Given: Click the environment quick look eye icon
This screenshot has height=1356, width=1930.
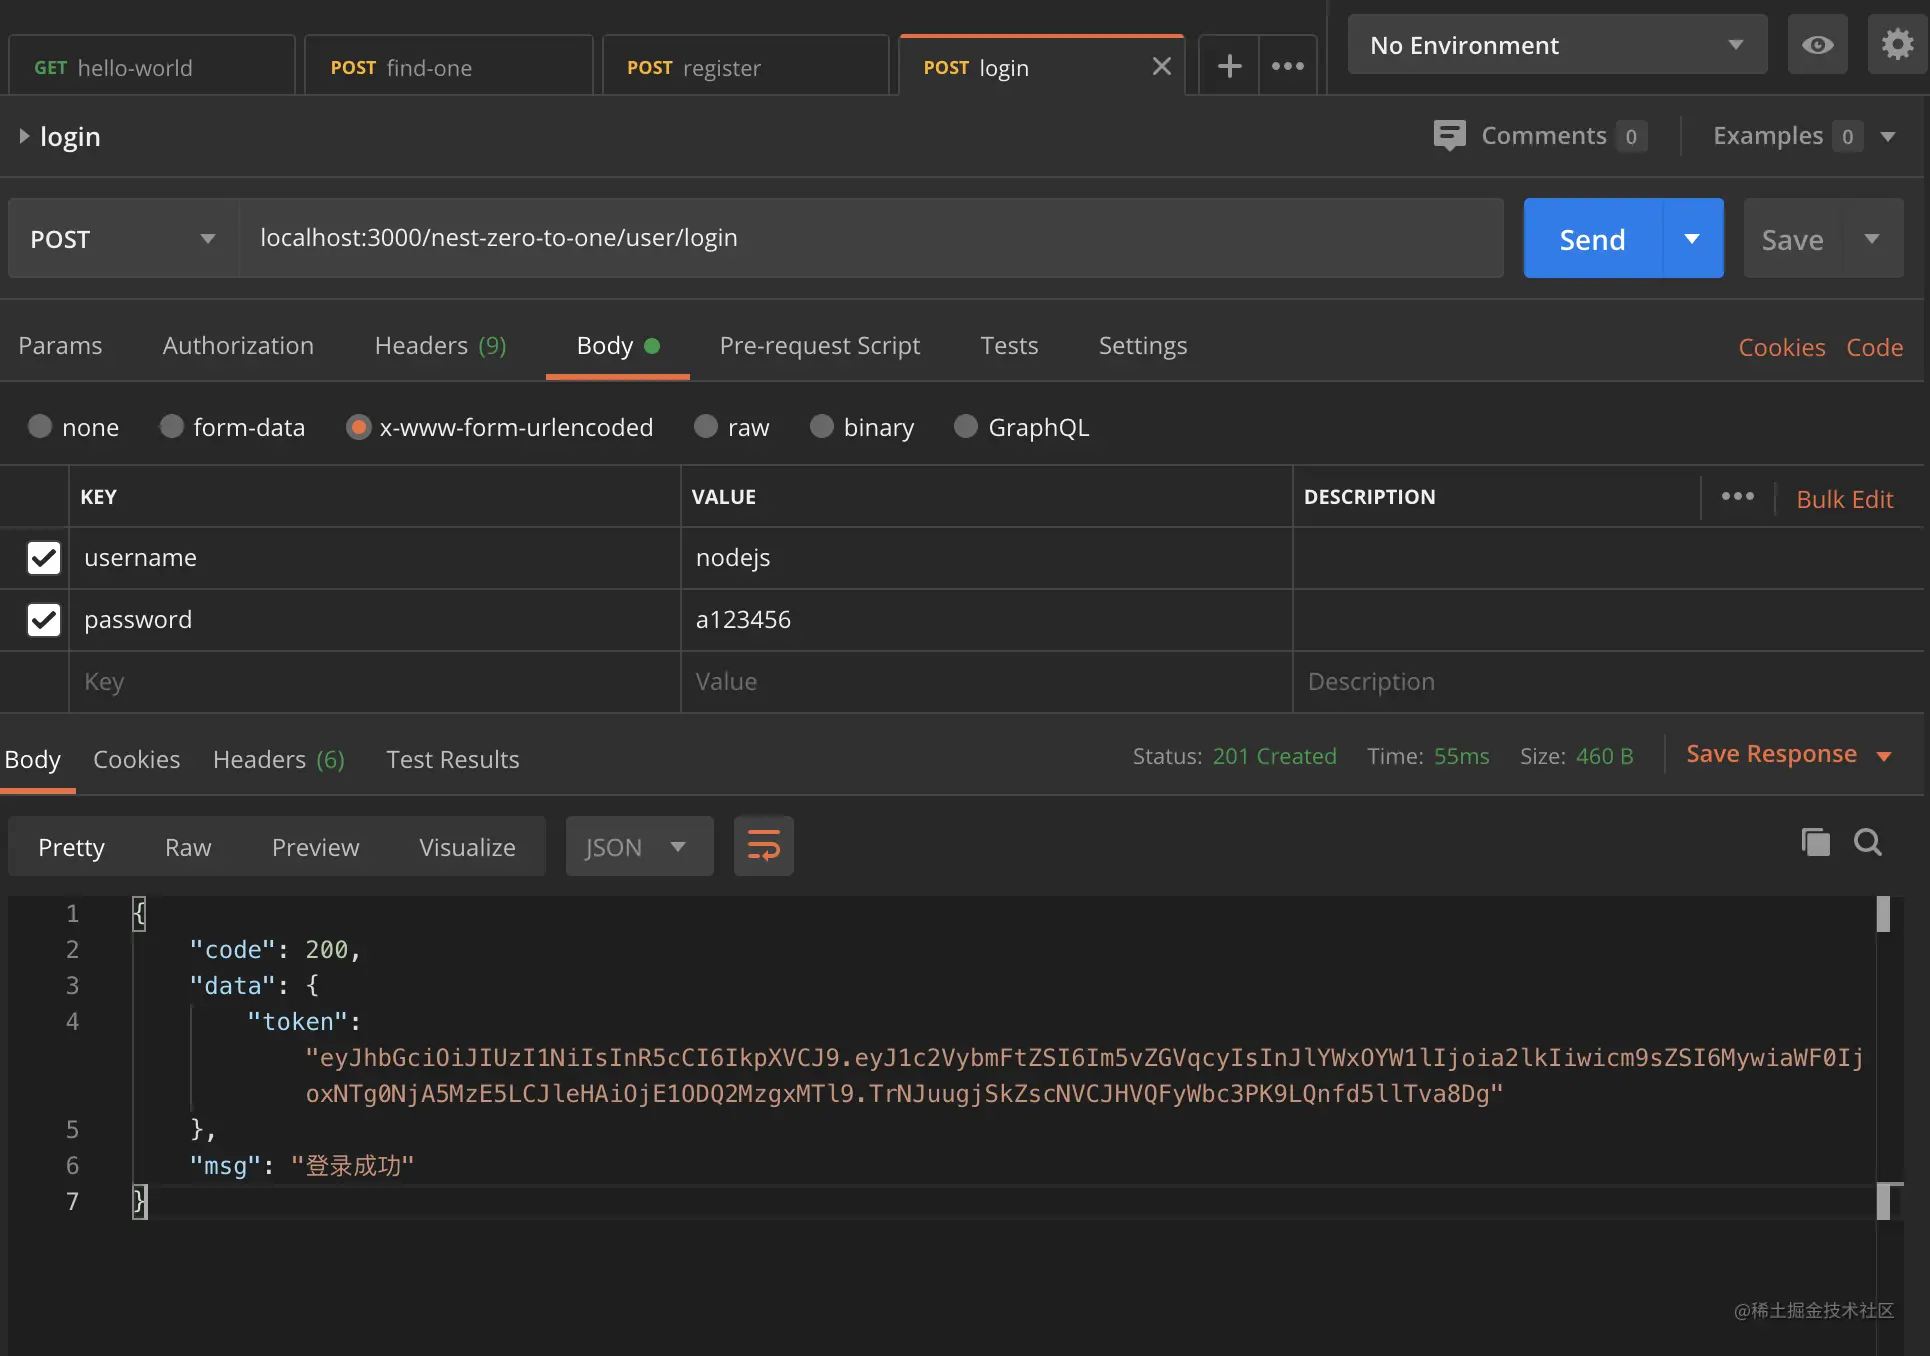Looking at the screenshot, I should 1817,45.
